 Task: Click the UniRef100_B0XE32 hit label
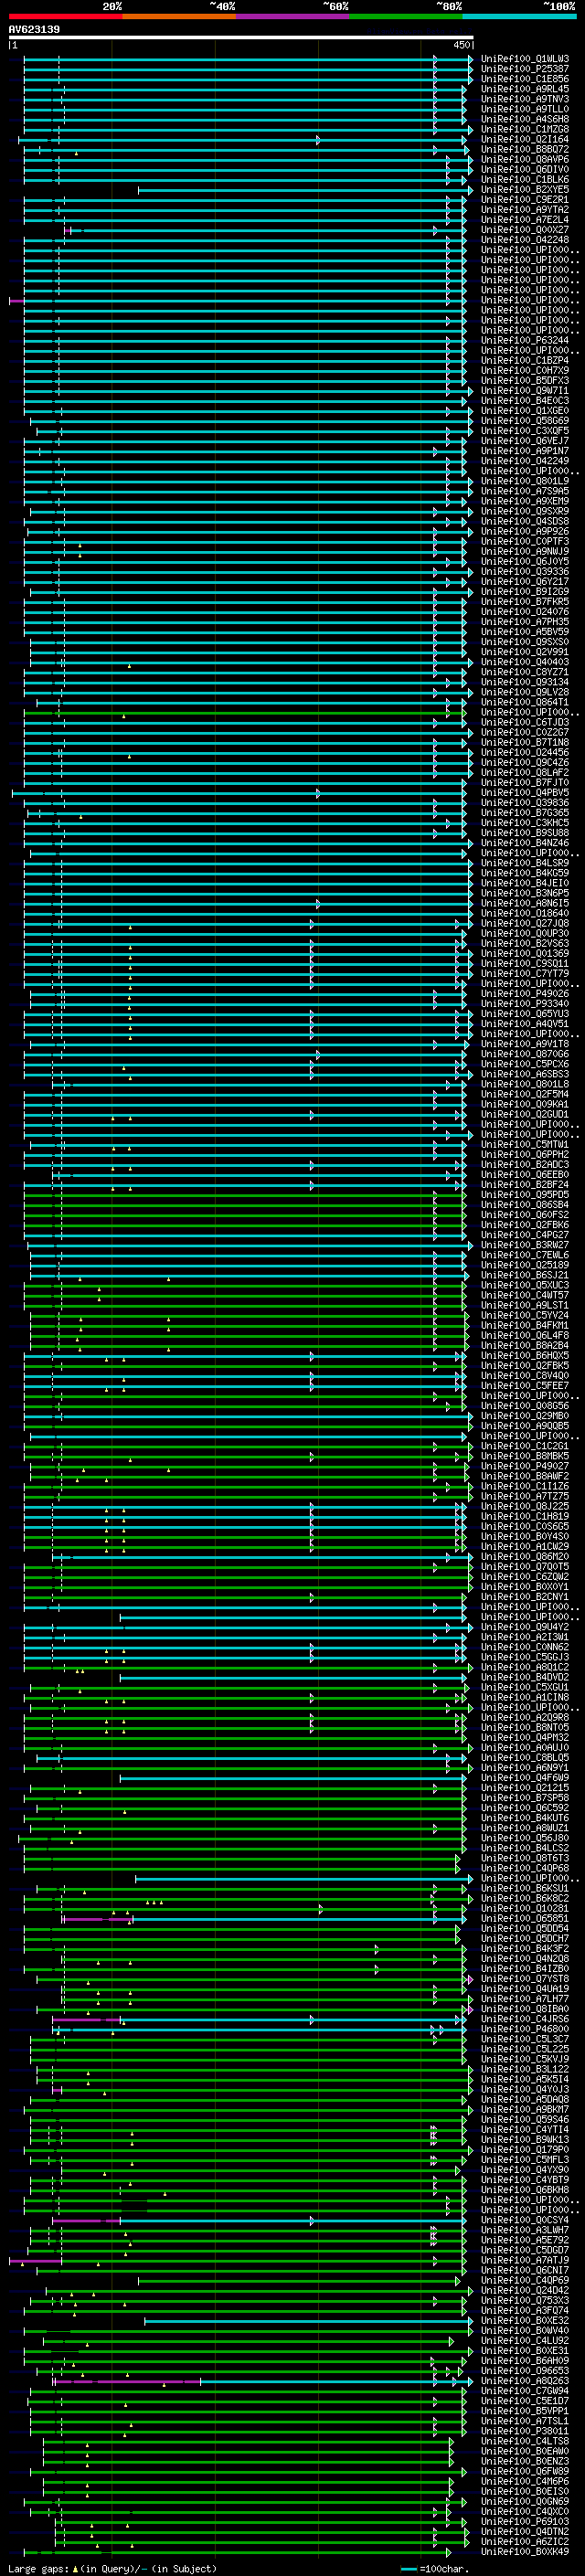point(525,2321)
